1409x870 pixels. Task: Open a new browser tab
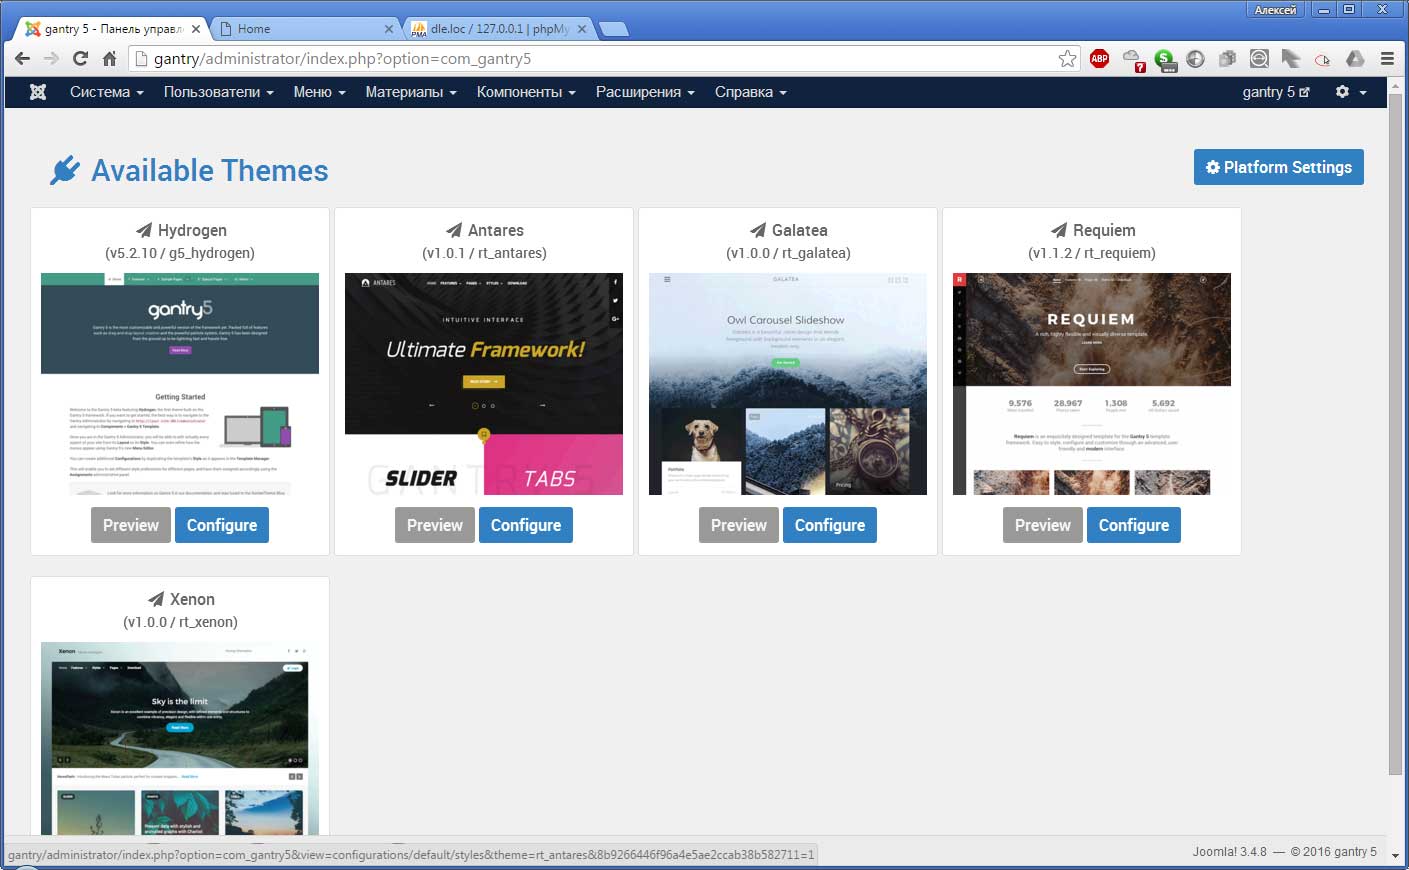coord(613,29)
